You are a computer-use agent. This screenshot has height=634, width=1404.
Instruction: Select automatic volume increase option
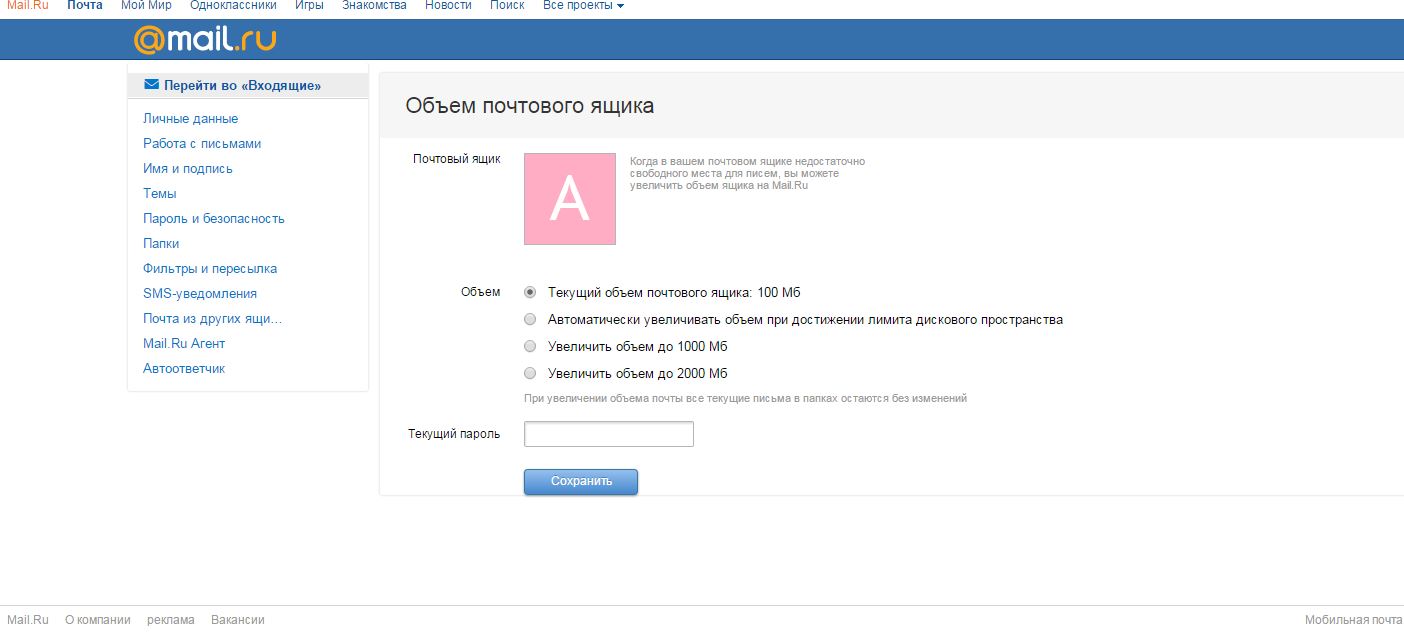coord(530,320)
